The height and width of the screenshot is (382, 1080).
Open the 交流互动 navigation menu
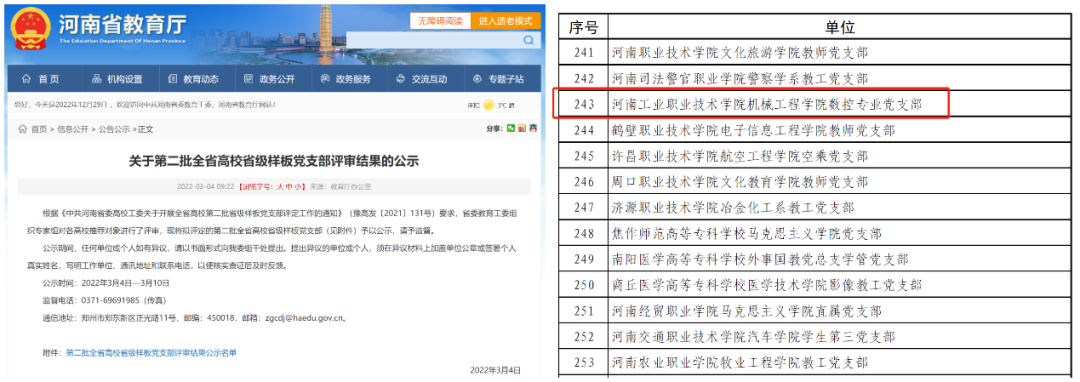[422, 79]
